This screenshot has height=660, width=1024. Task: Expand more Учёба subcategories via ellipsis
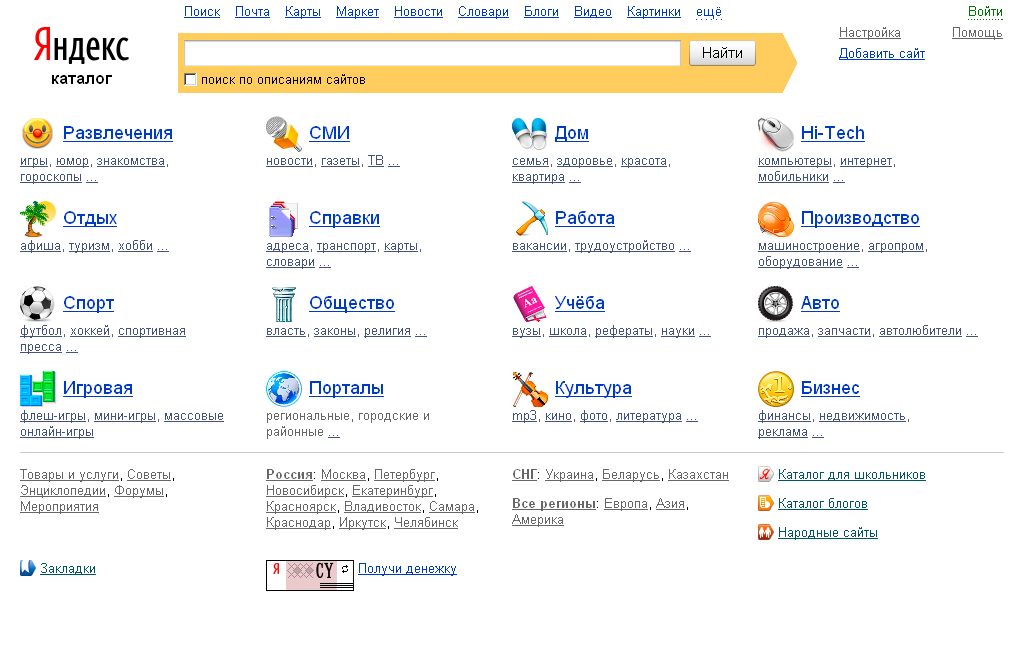(705, 332)
